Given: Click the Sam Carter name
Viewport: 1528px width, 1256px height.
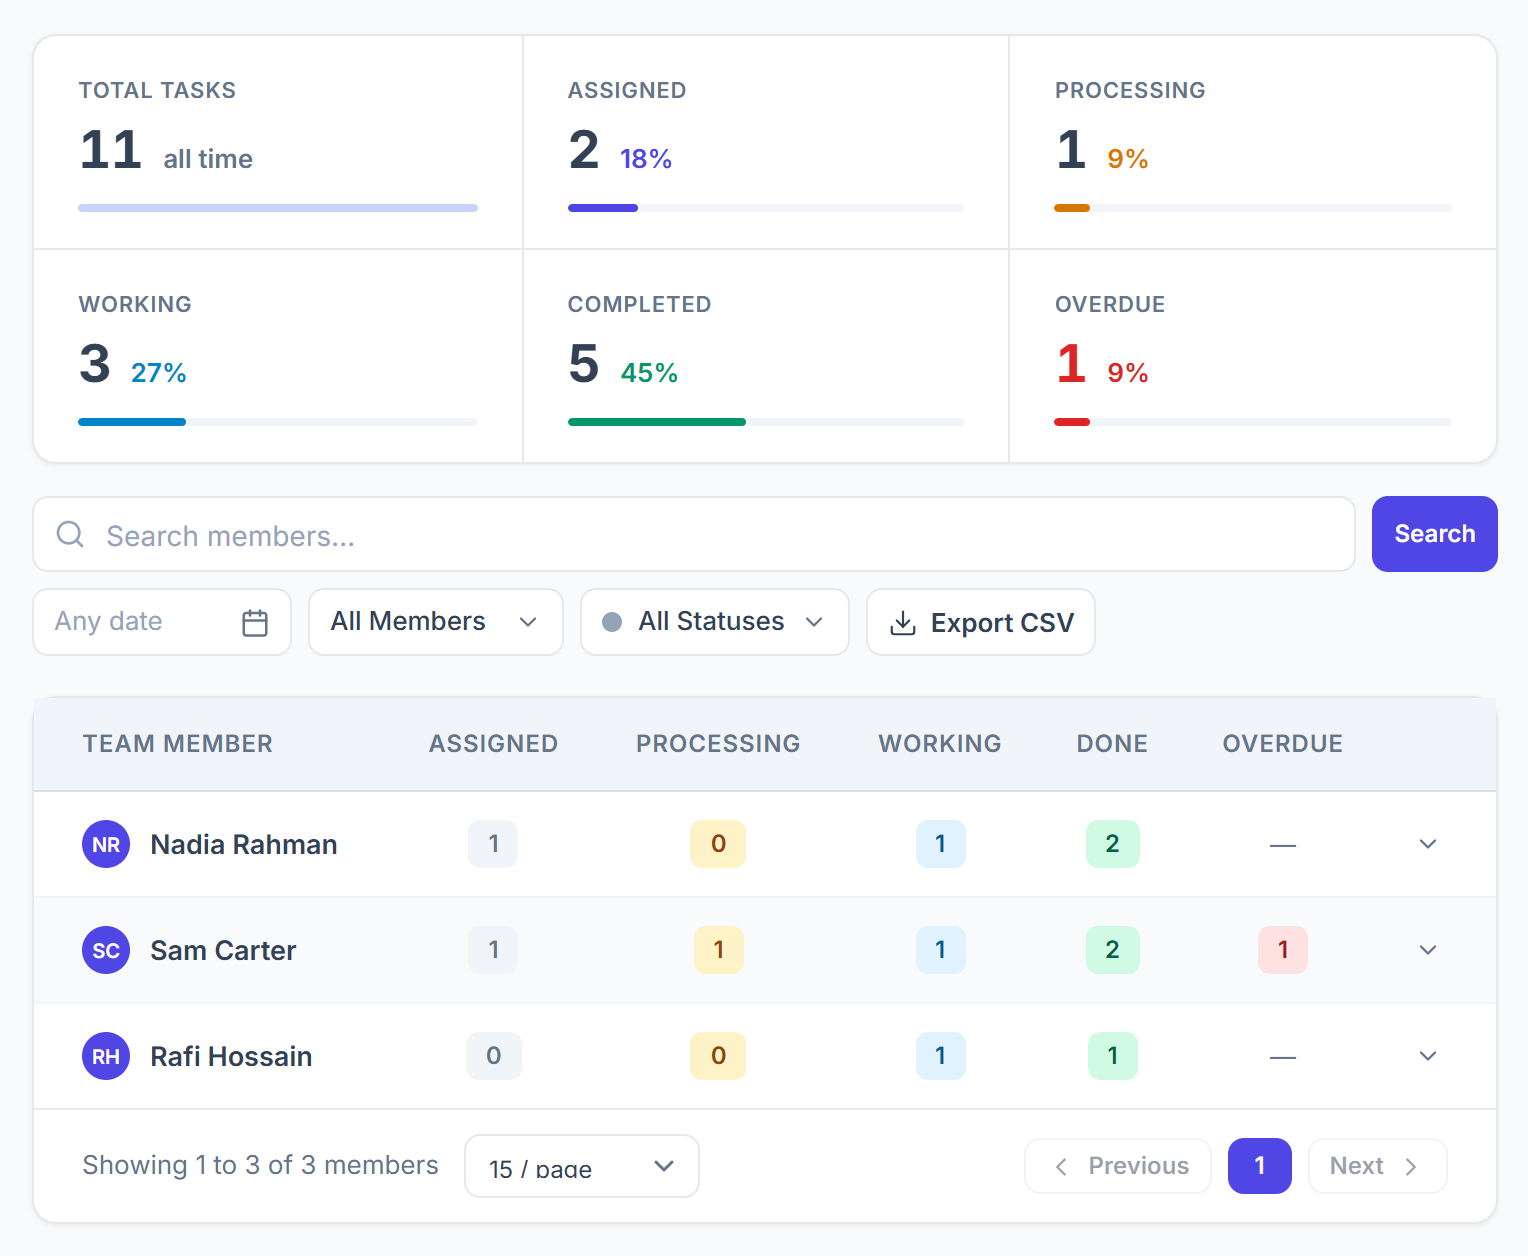Looking at the screenshot, I should (223, 951).
